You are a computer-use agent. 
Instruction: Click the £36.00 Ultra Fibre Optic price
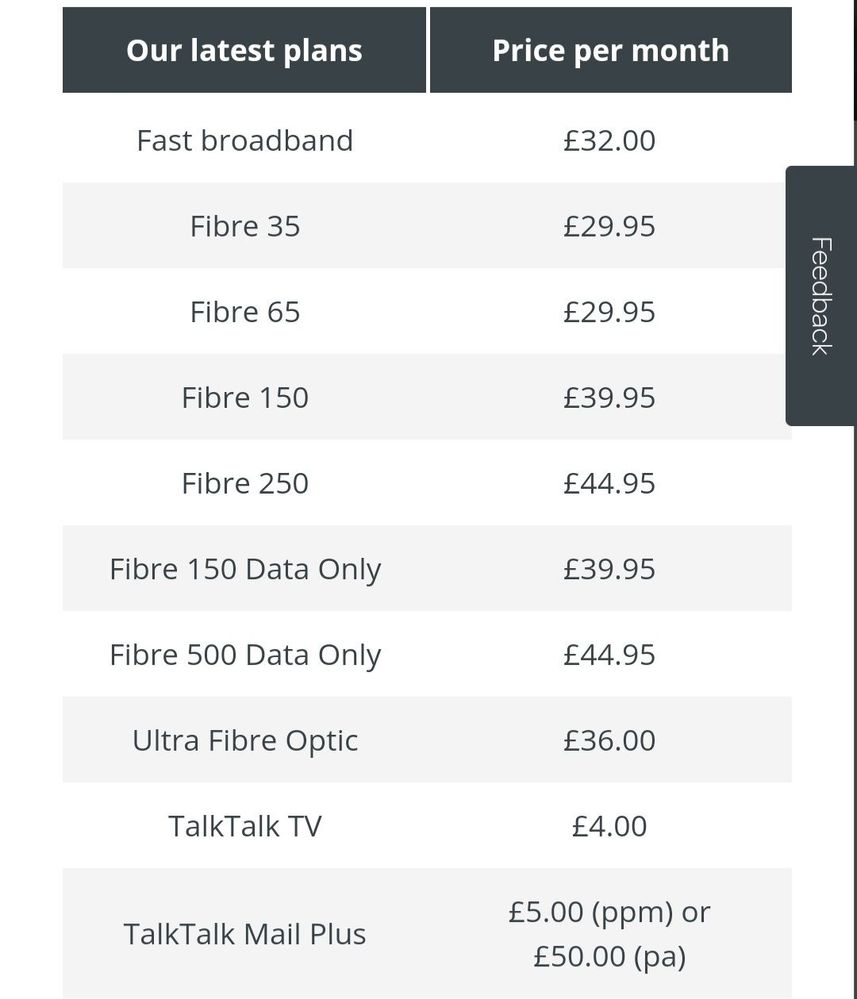point(609,741)
